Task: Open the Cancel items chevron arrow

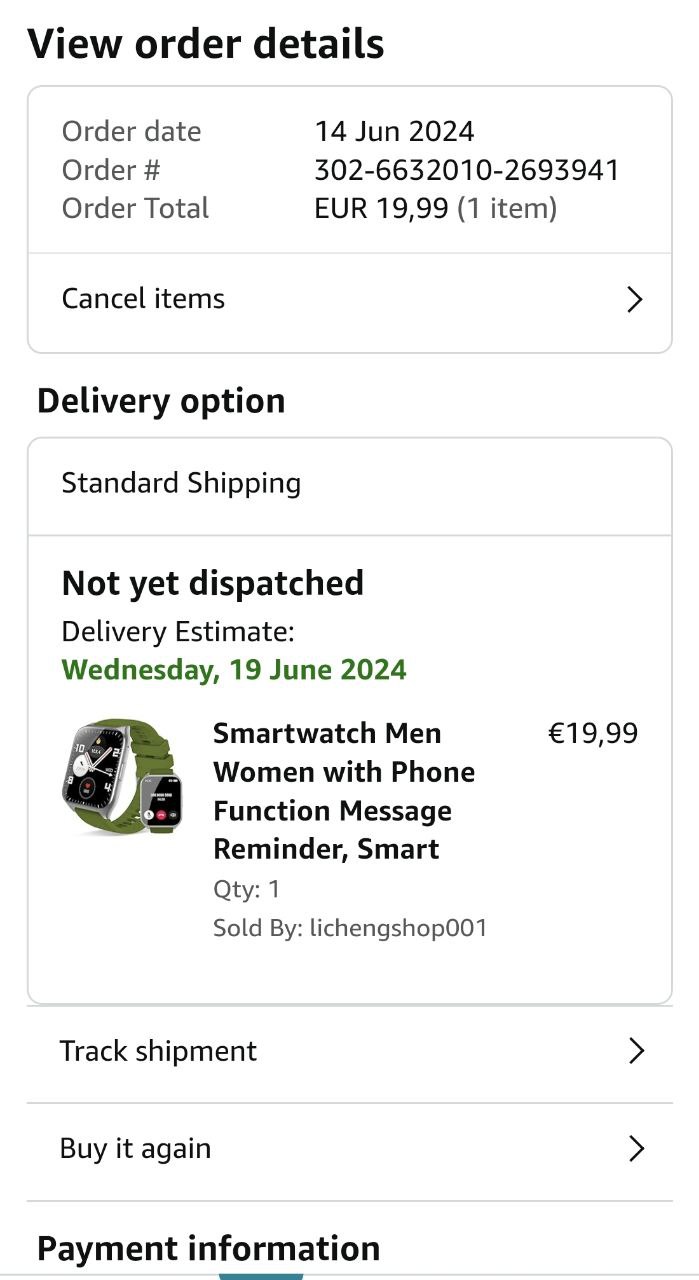Action: 634,299
